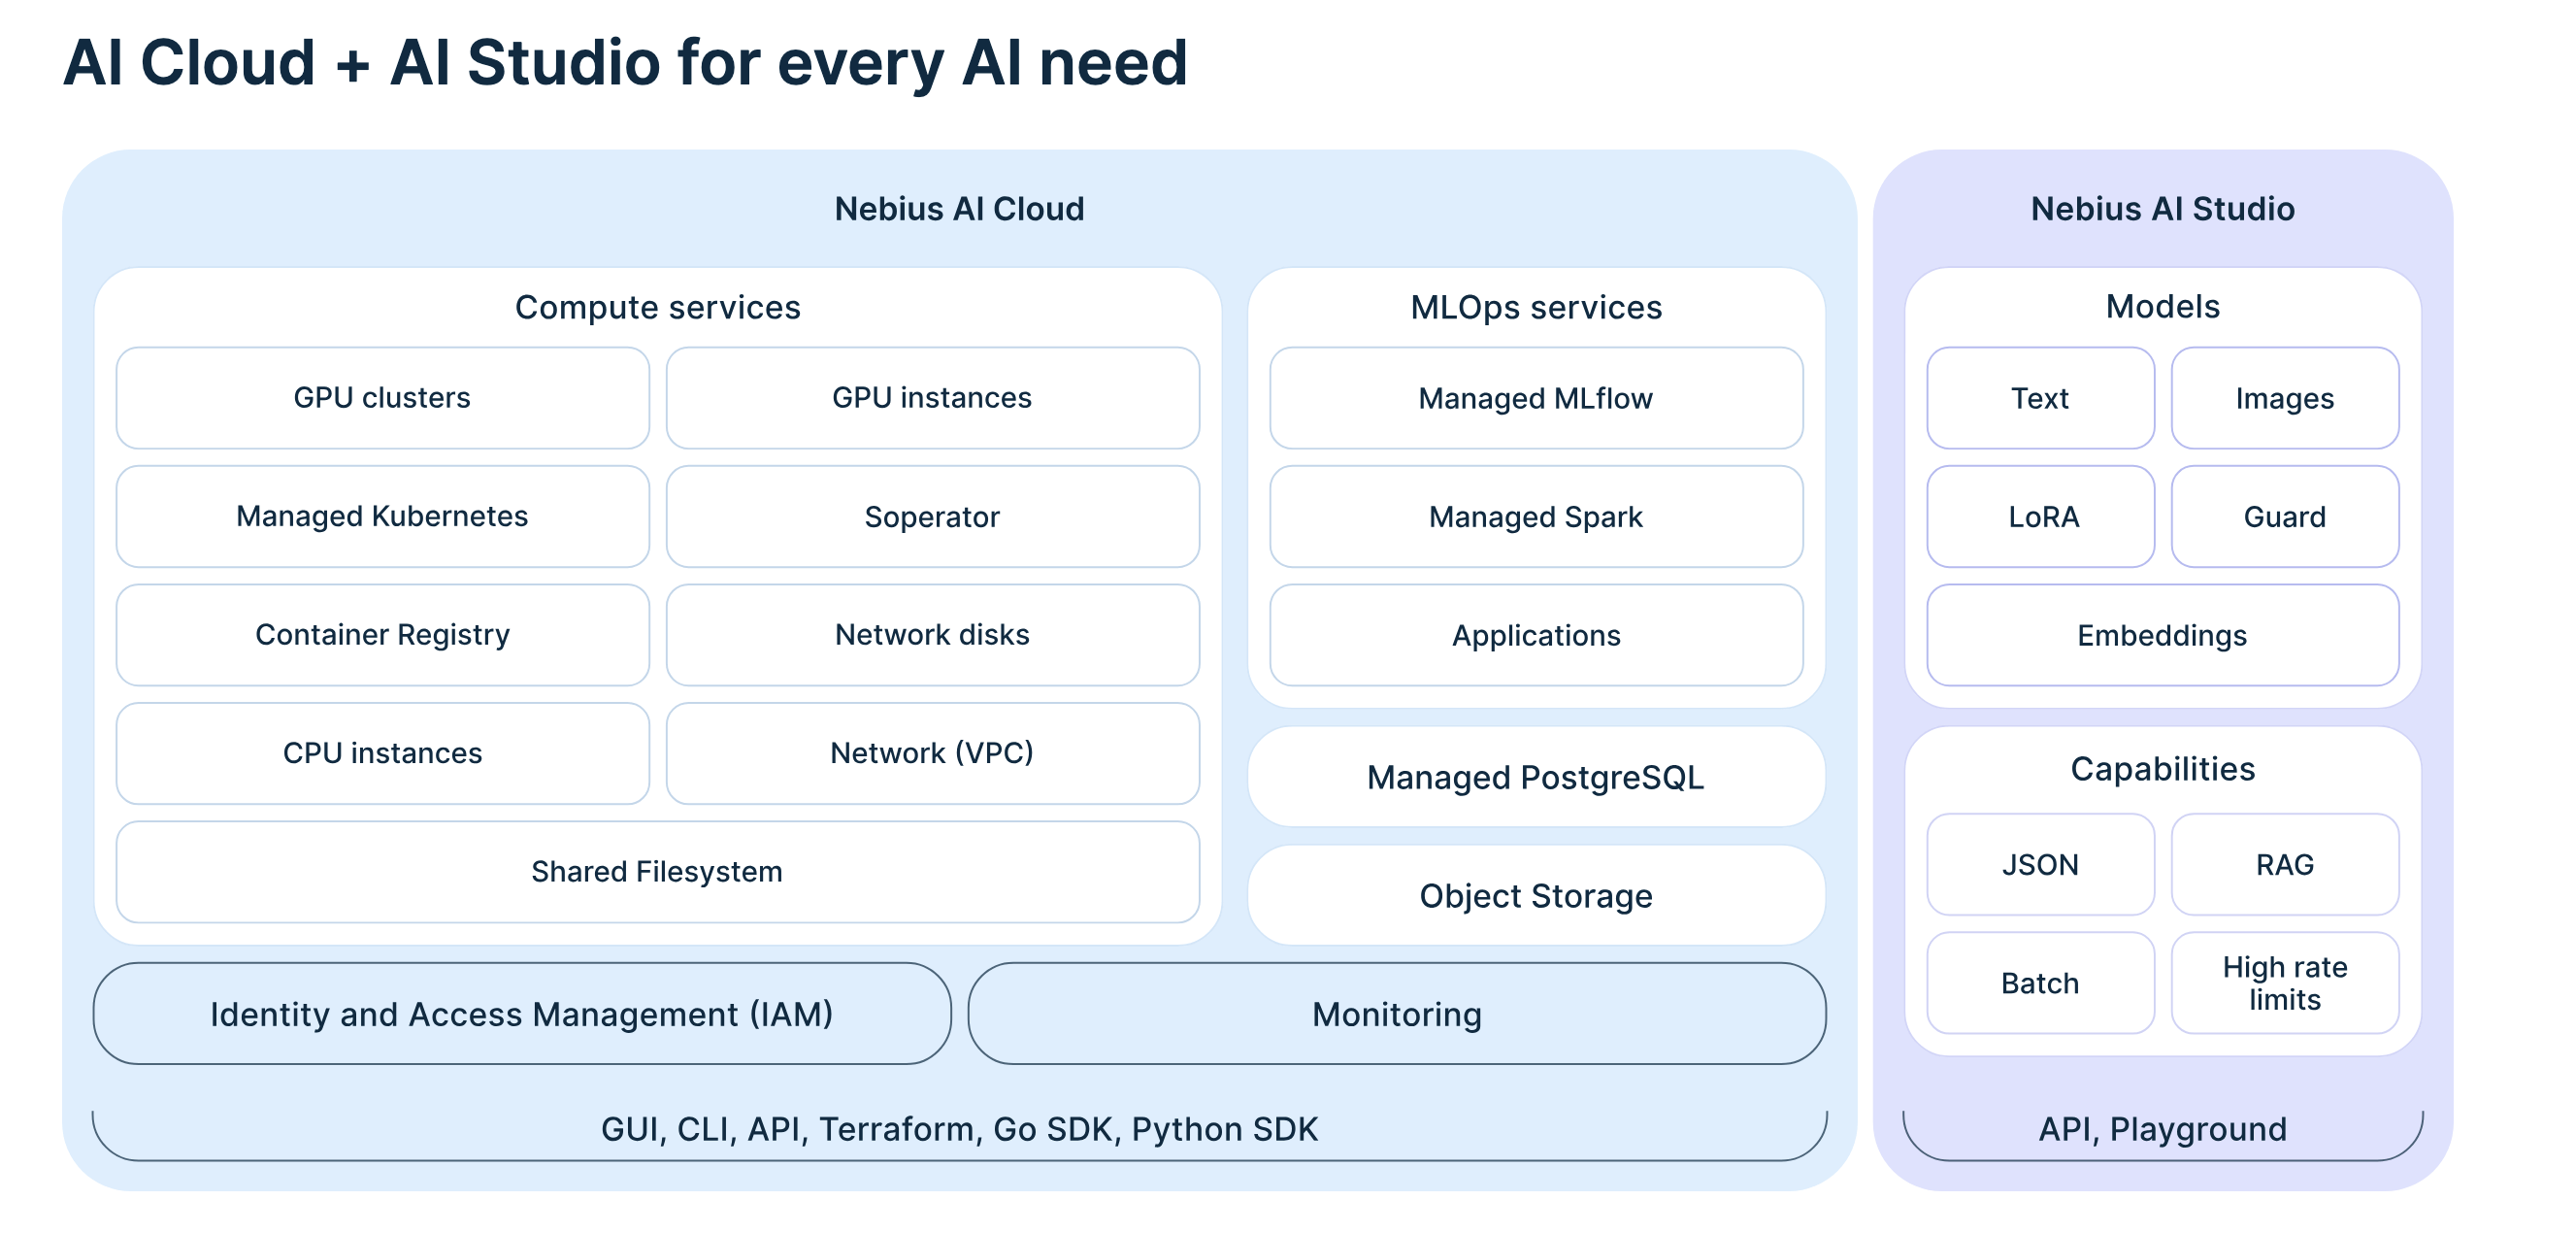Open the High rate limits capability
Screen dimensions: 2576x1233
pos(2286,983)
